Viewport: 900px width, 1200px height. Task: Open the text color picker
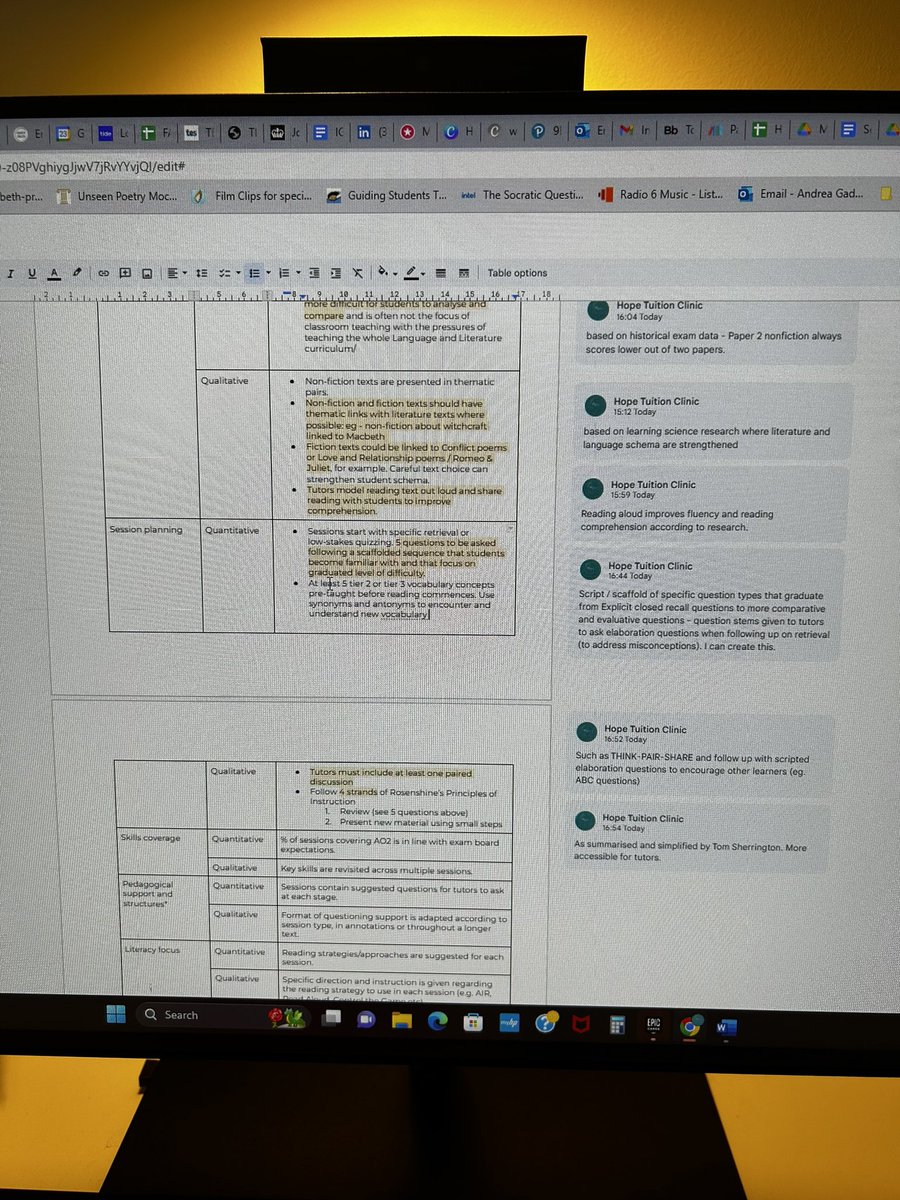pos(54,273)
